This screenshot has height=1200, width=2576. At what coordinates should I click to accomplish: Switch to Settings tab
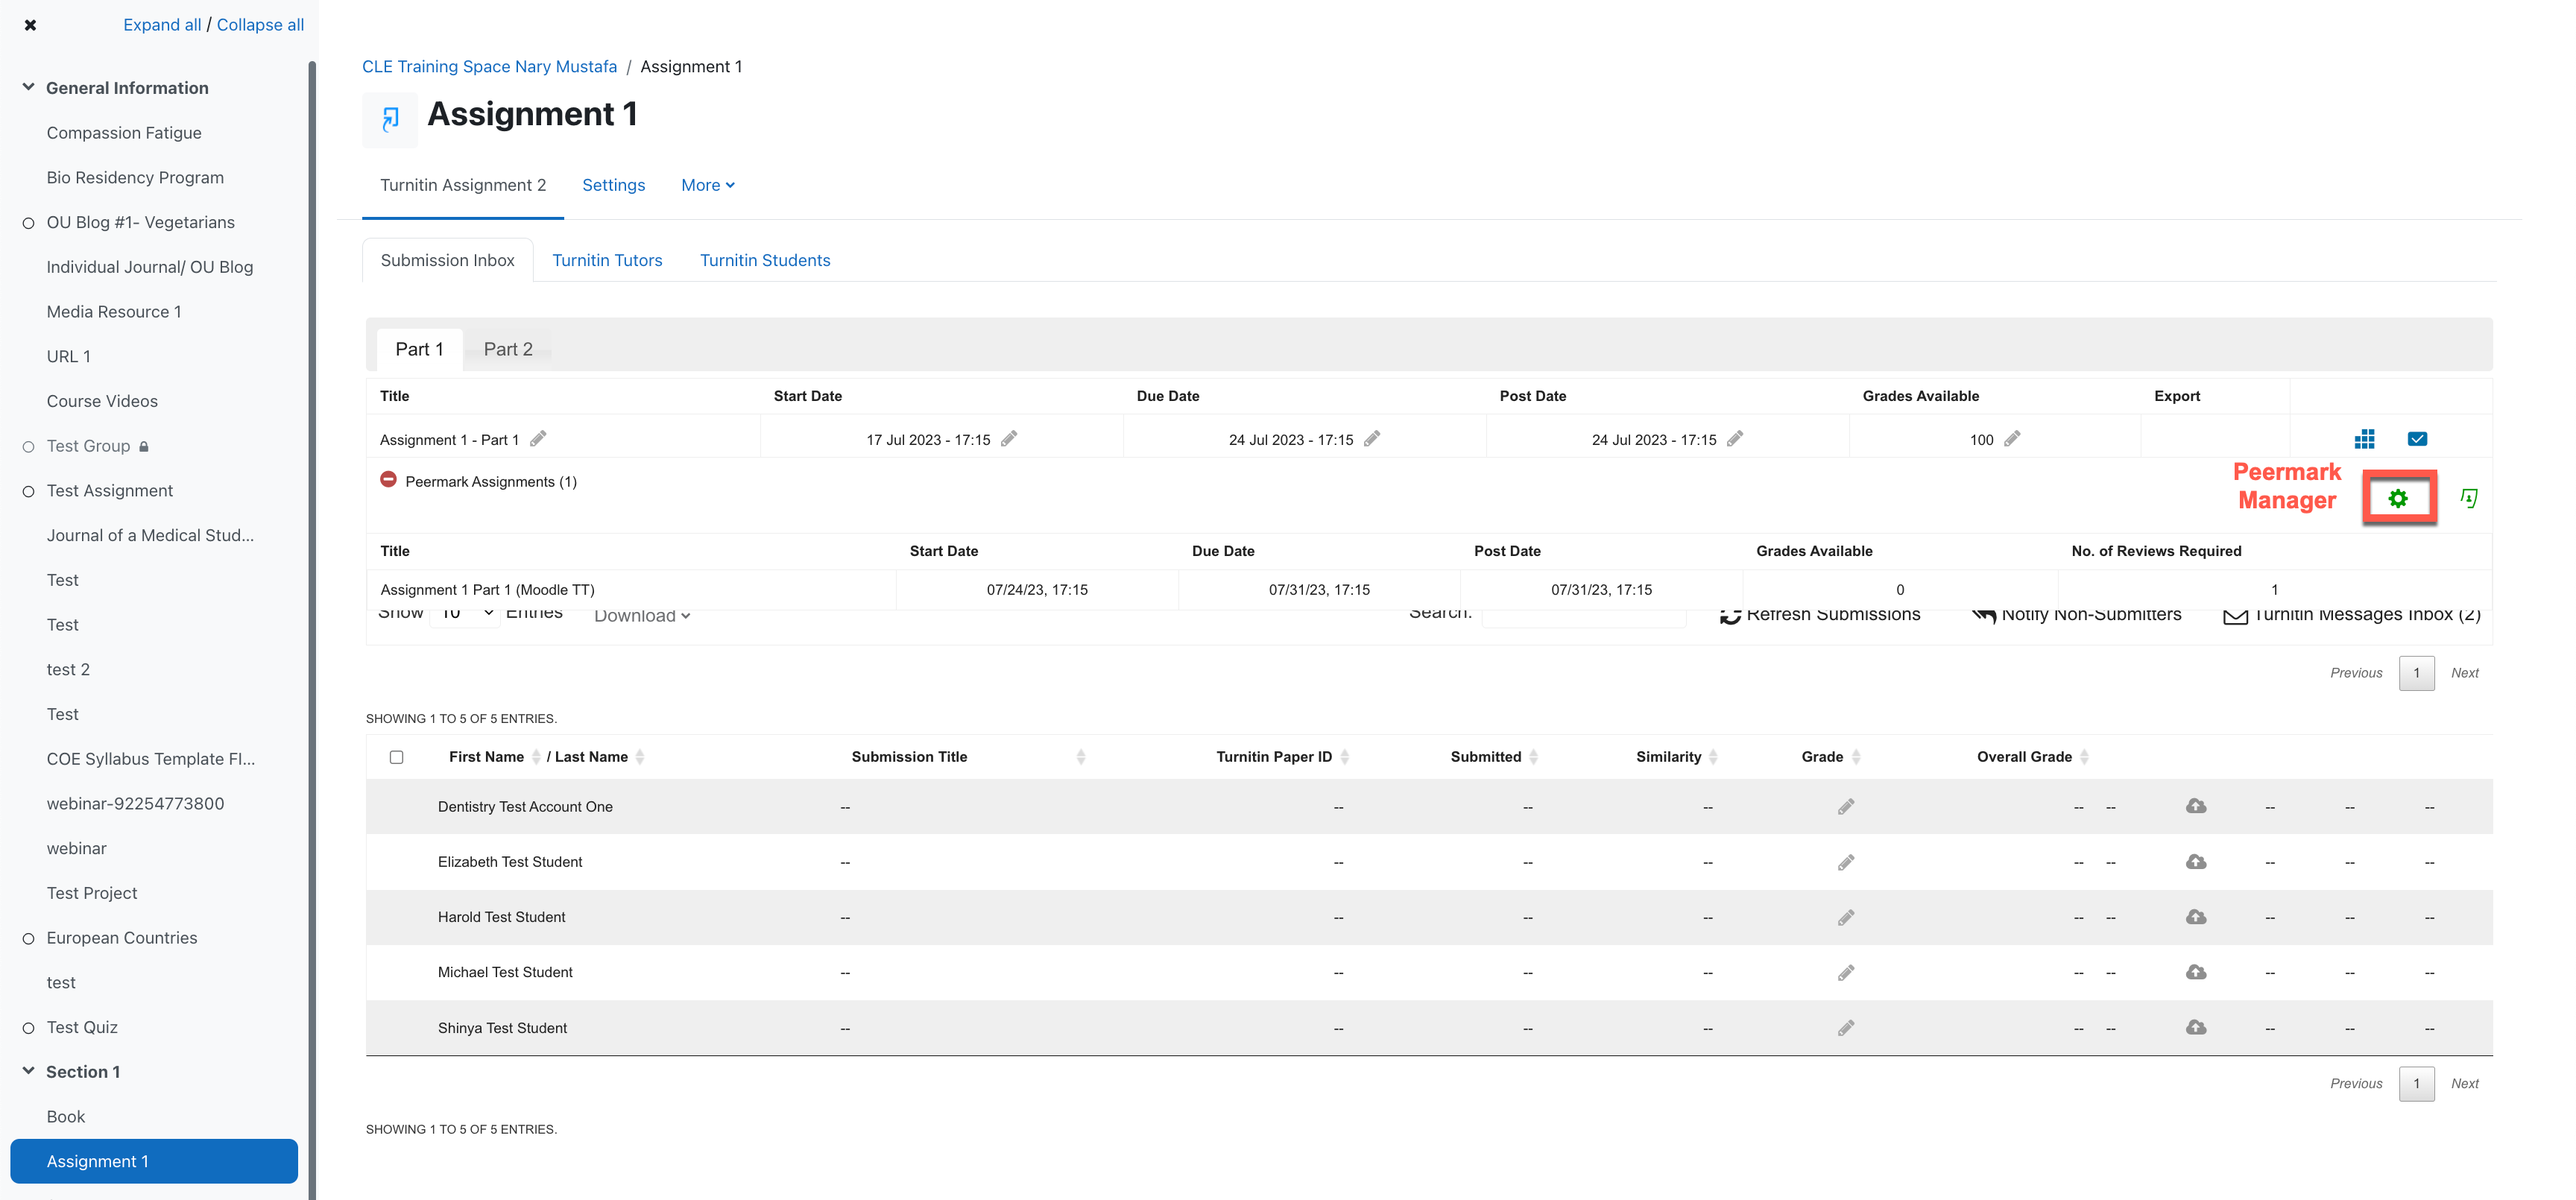click(x=614, y=185)
